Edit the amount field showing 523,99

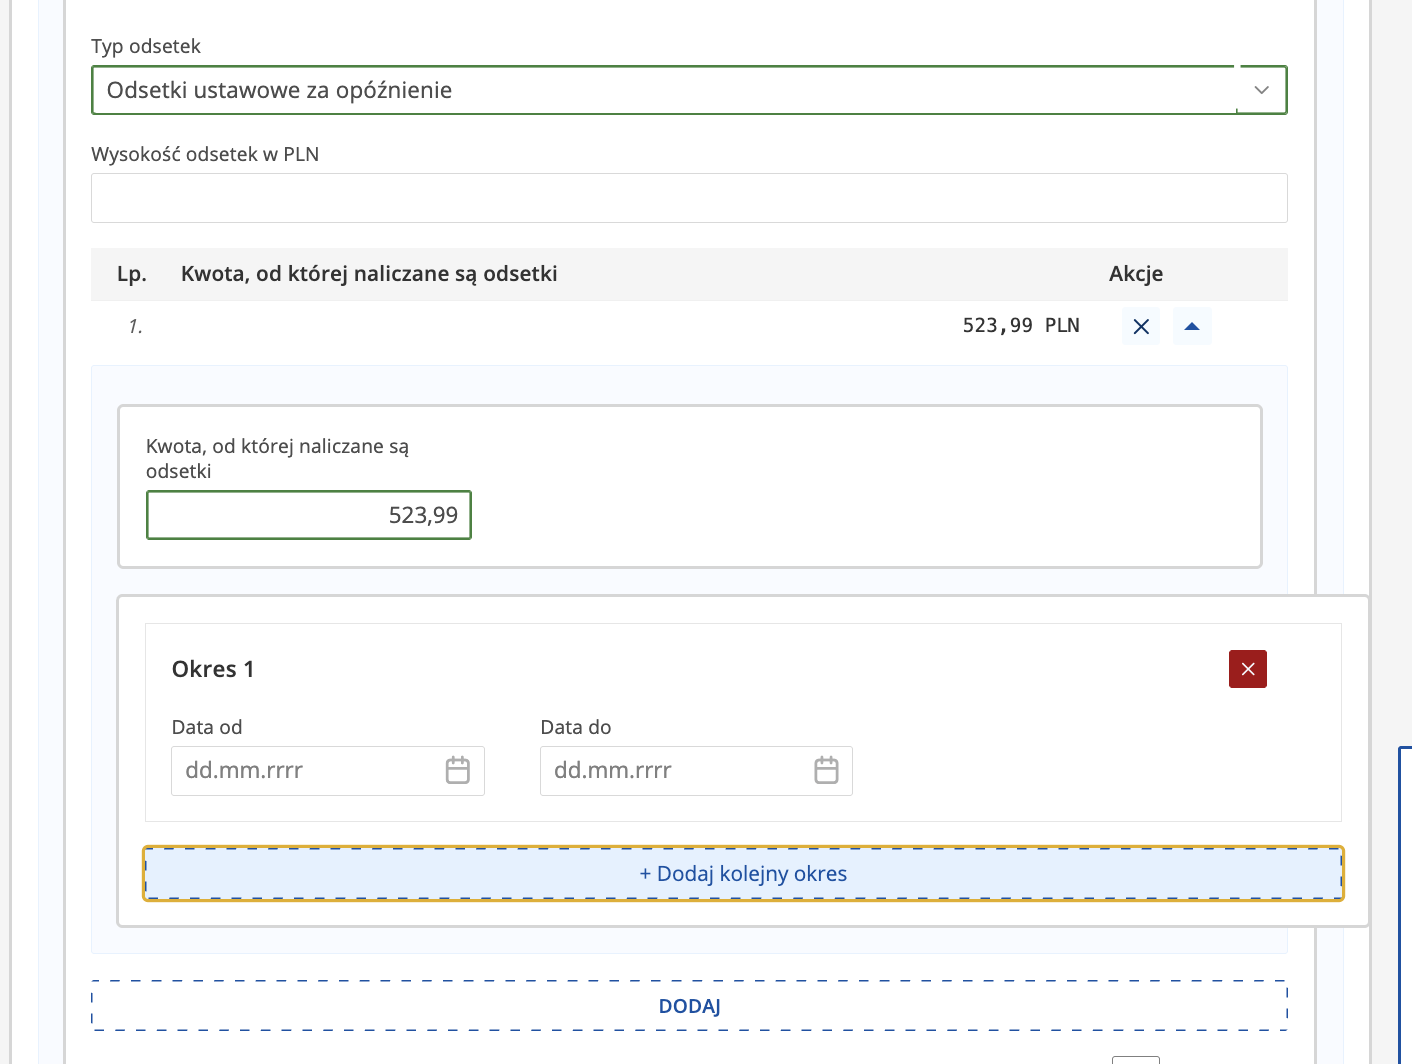(309, 515)
